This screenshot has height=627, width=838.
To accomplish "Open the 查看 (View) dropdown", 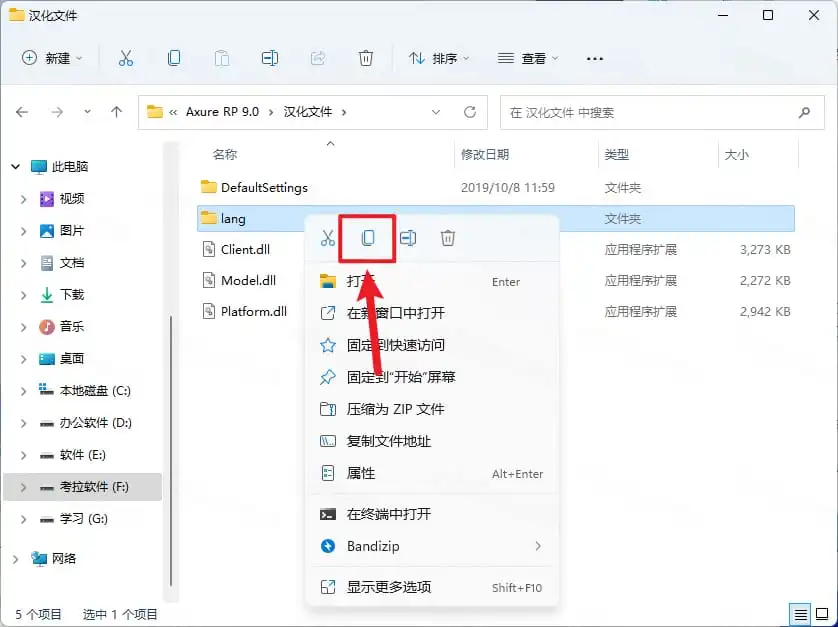I will tap(527, 58).
